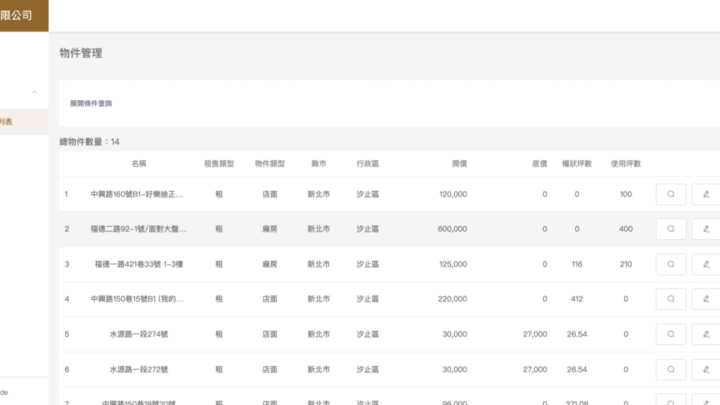720x405 pixels.
Task: Expand the 展開條件查詢 search filters
Action: click(x=91, y=103)
